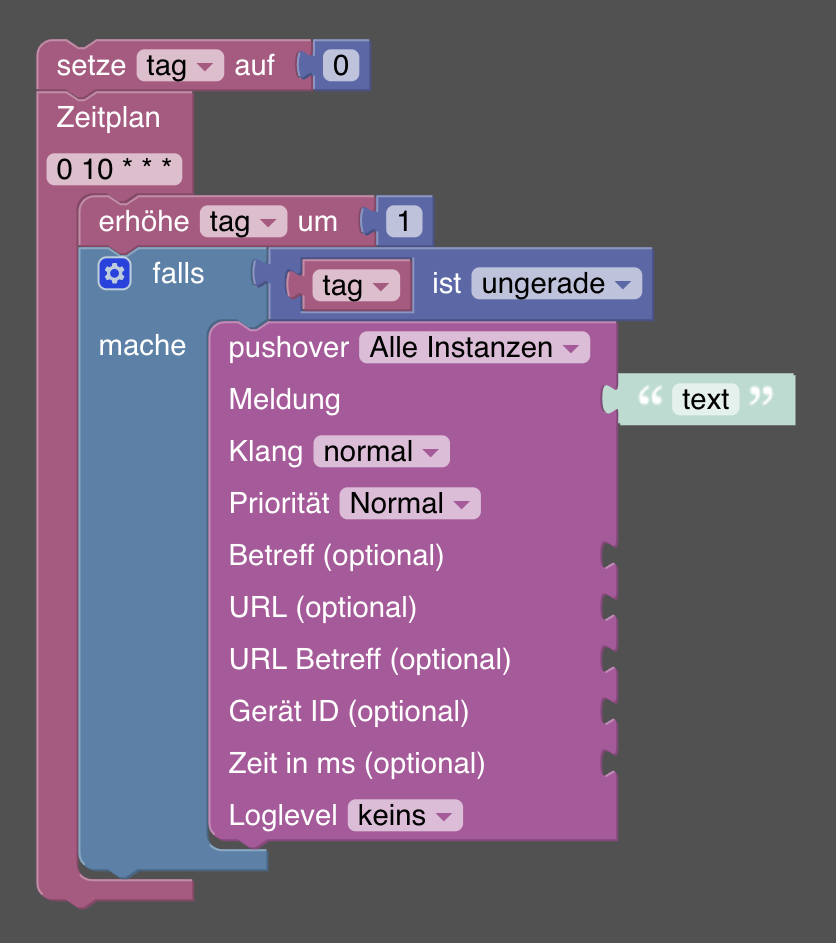
Task: Open the Priorität Normal dropdown
Action: coord(410,503)
